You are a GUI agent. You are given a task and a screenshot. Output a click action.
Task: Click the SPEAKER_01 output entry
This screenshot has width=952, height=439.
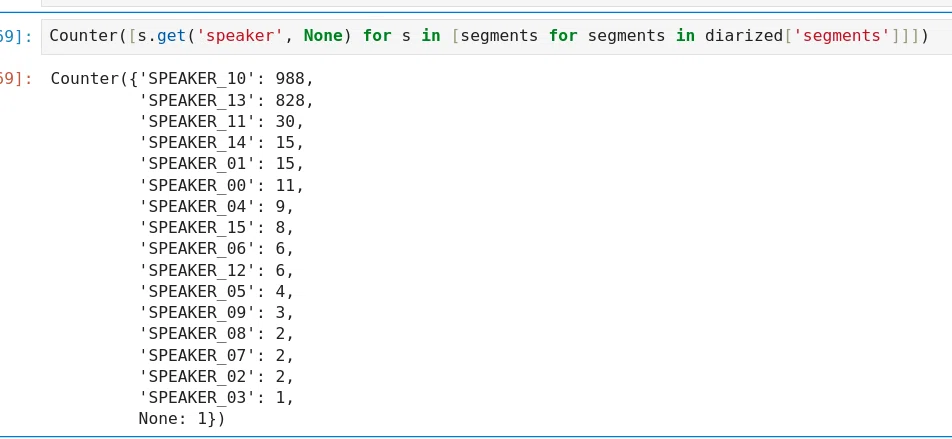pos(221,164)
